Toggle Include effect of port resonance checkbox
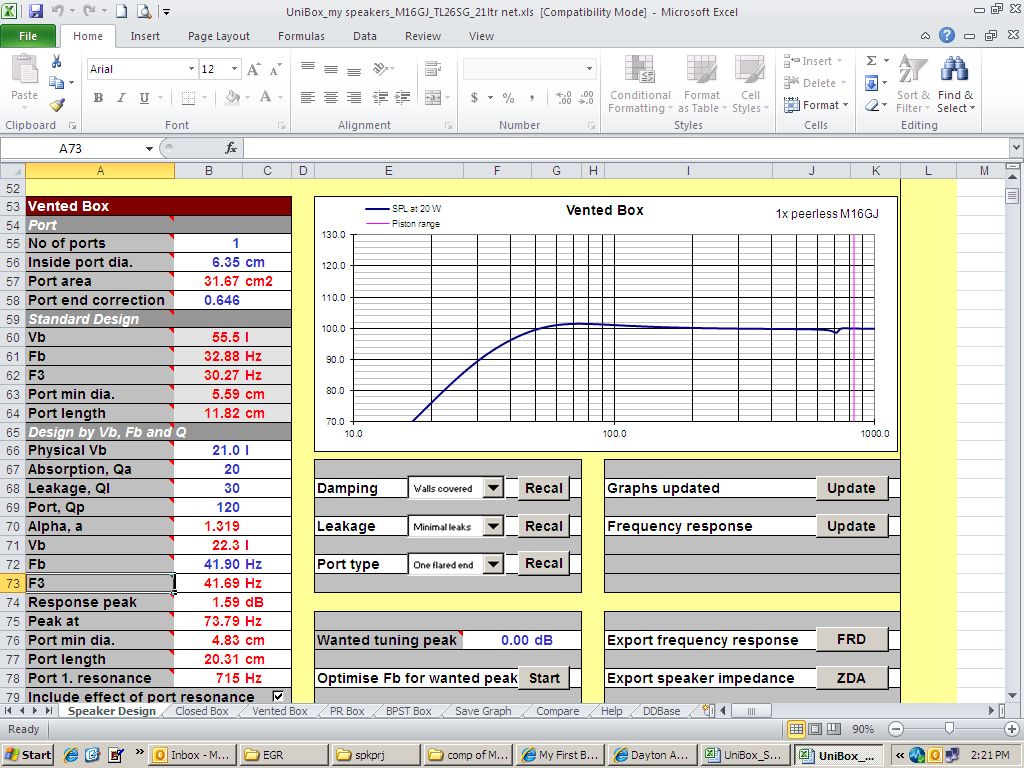 coord(278,696)
